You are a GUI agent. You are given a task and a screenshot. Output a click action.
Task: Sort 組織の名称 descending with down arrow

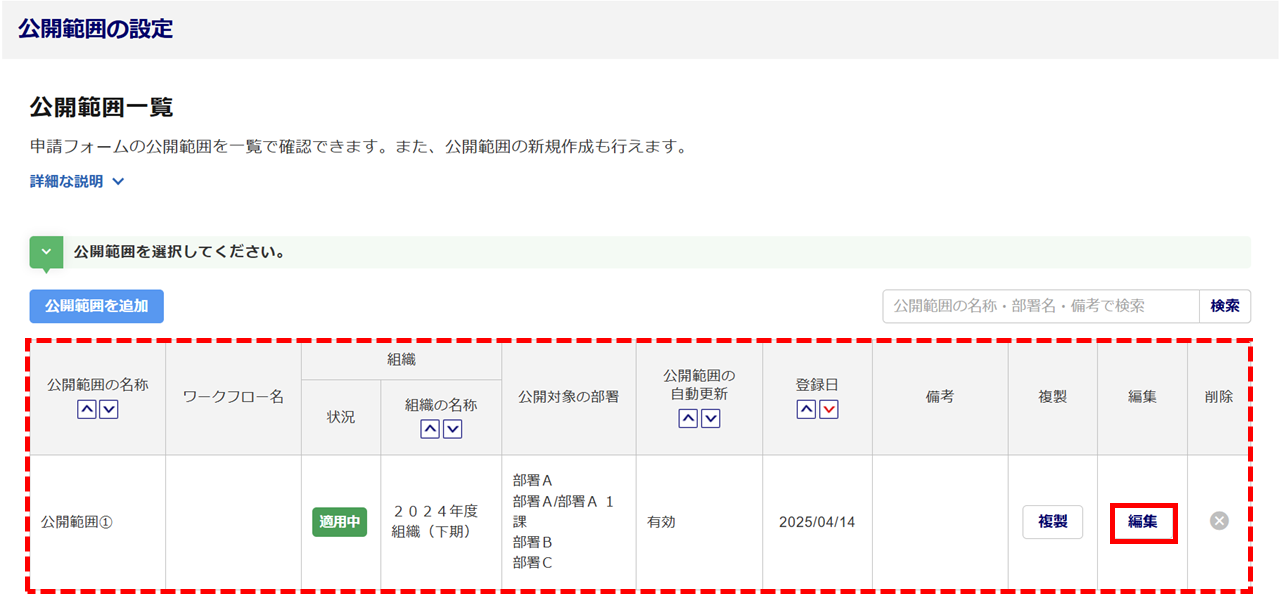click(x=452, y=429)
